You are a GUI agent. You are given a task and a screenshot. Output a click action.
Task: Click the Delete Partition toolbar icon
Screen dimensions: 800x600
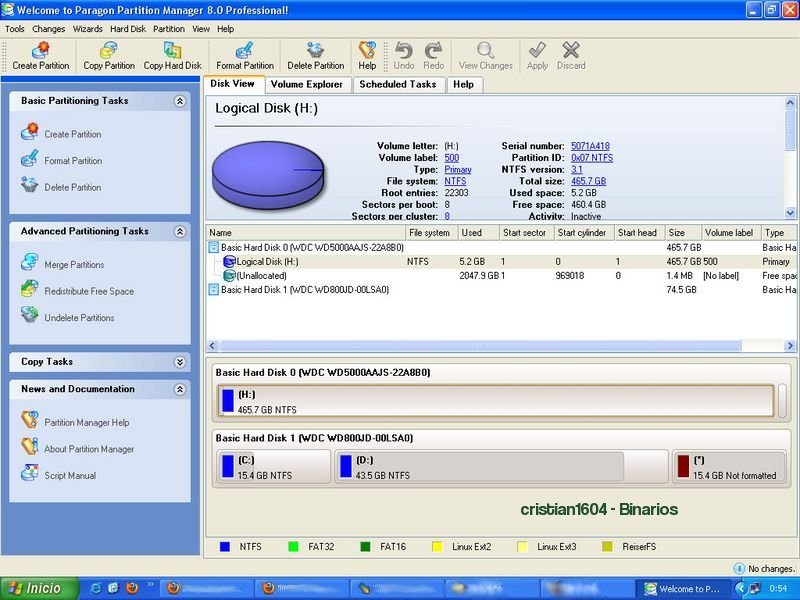pos(315,56)
